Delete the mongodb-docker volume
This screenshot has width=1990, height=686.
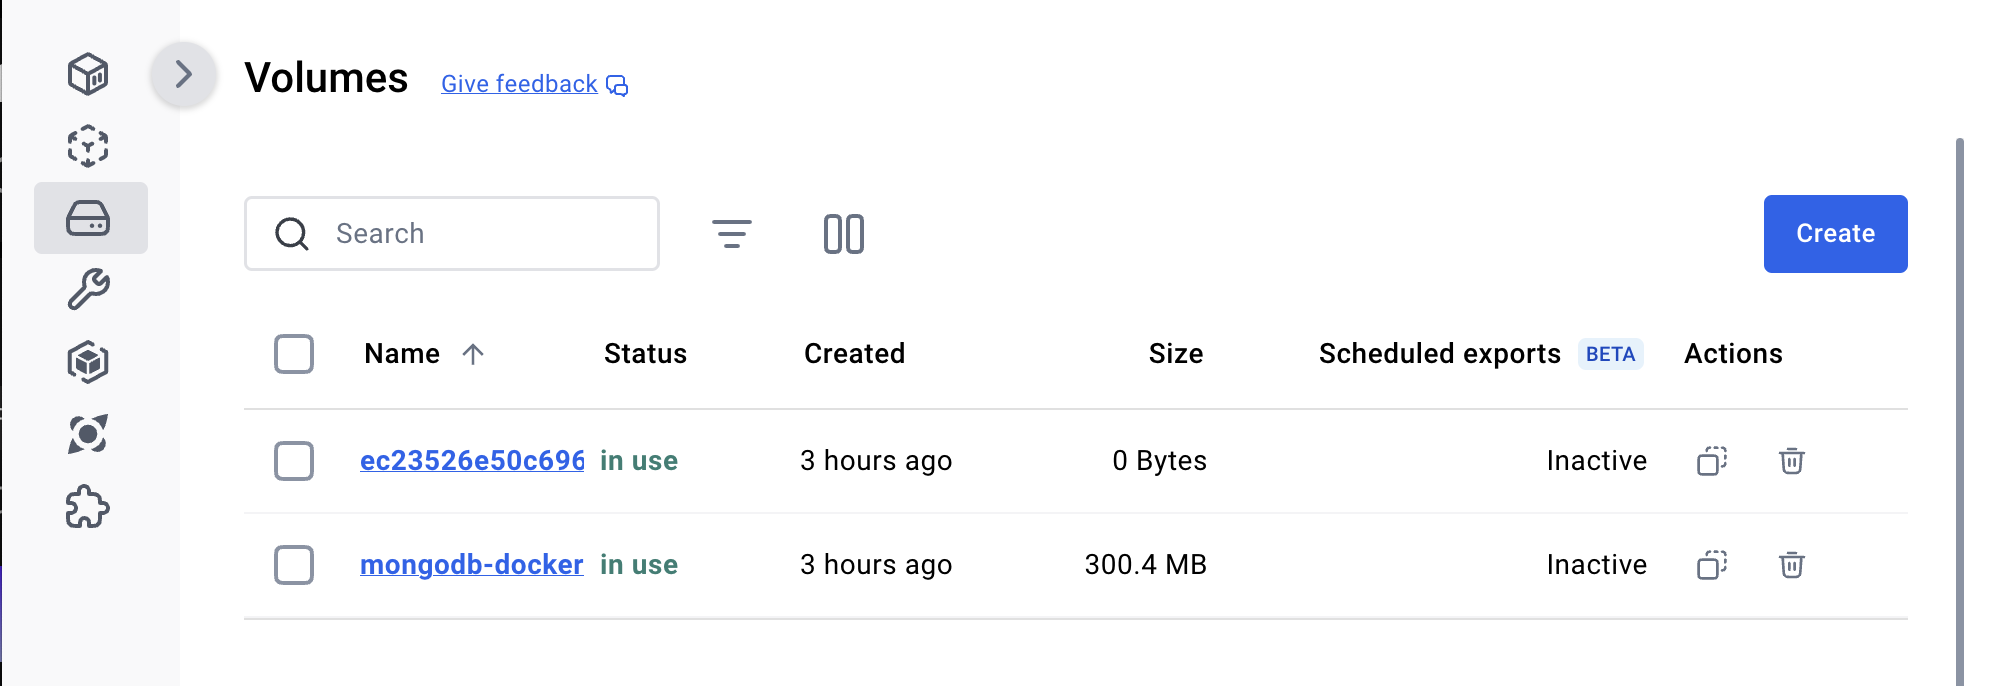1792,565
